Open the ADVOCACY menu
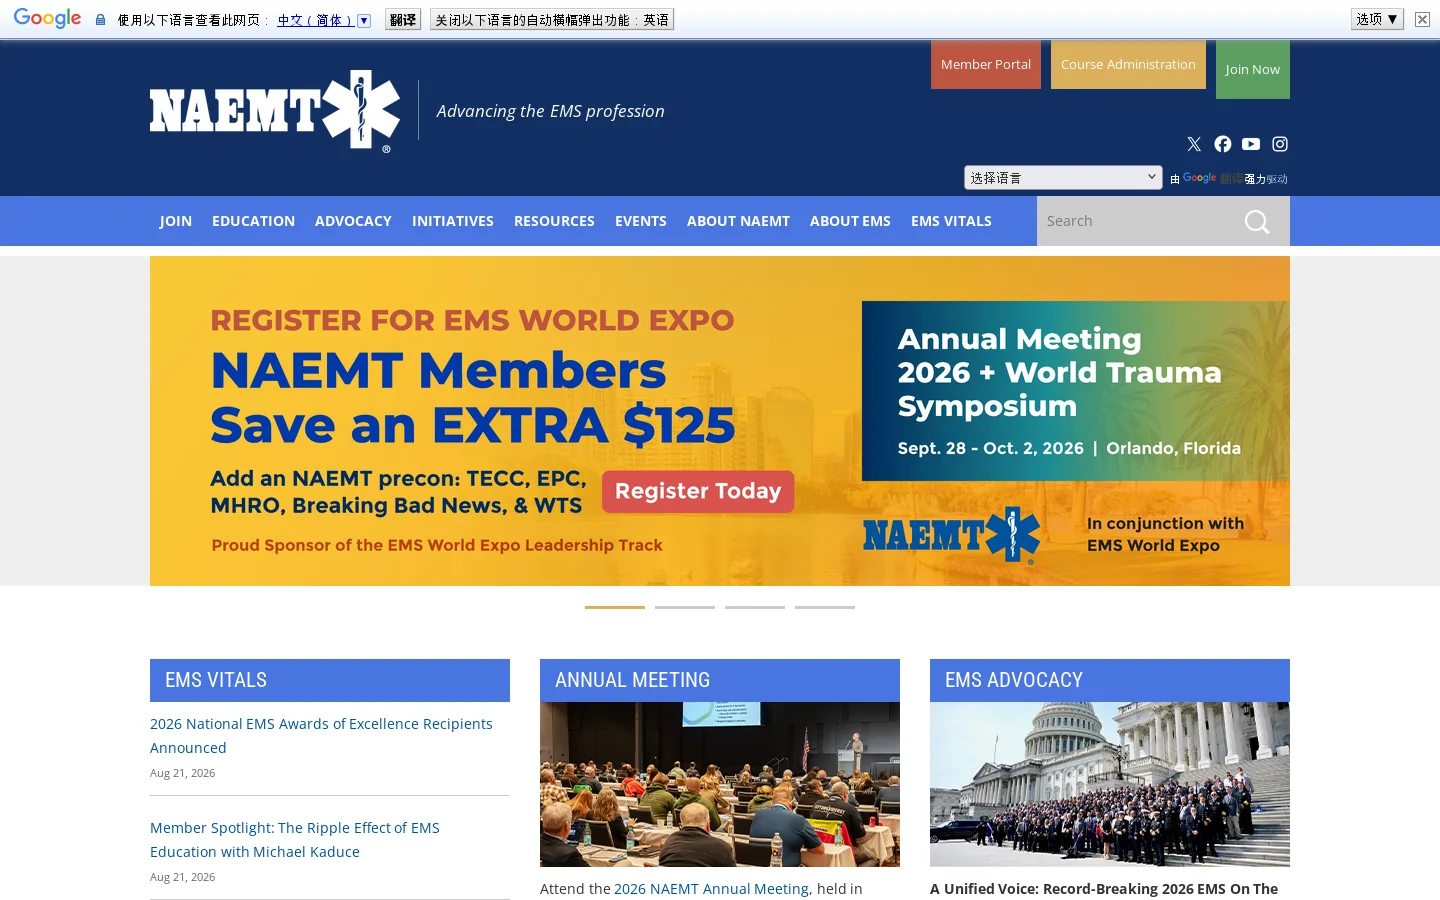Screen dimensions: 1440x900 [x=353, y=221]
